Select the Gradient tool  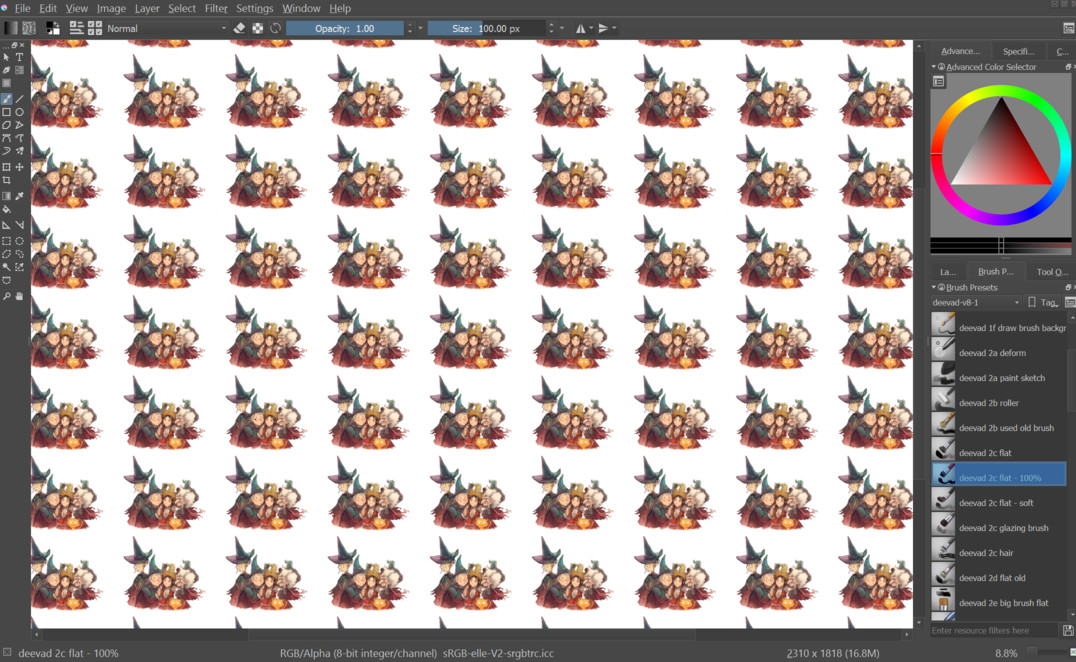click(7, 195)
